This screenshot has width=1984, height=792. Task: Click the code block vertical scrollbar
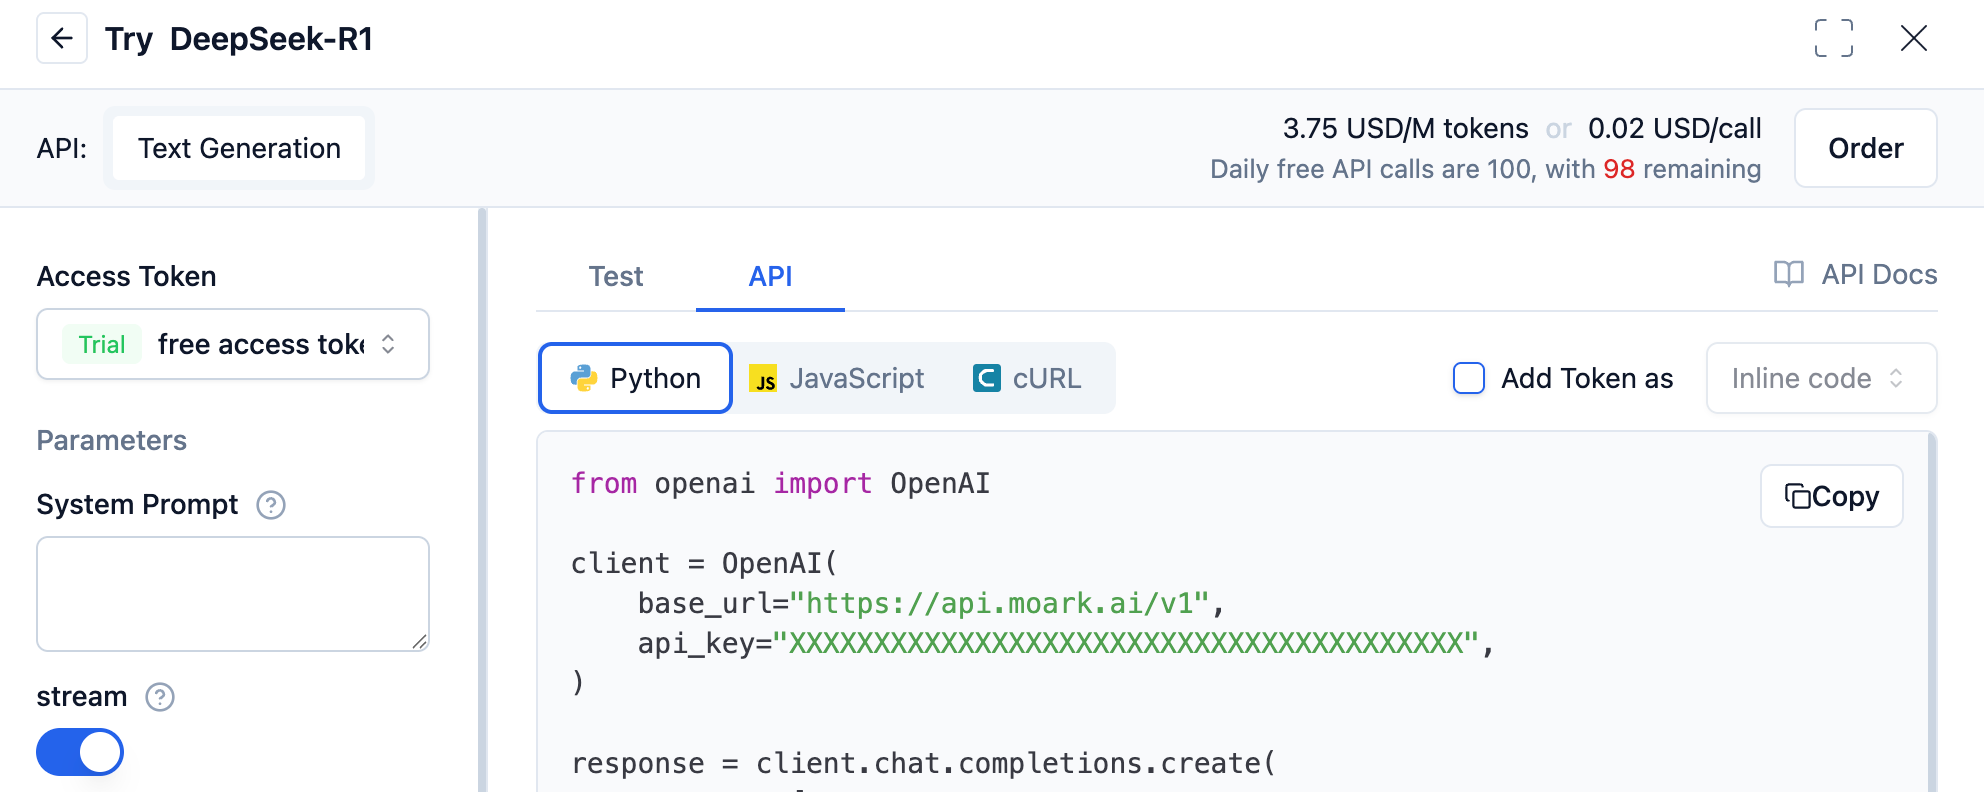[1931, 610]
